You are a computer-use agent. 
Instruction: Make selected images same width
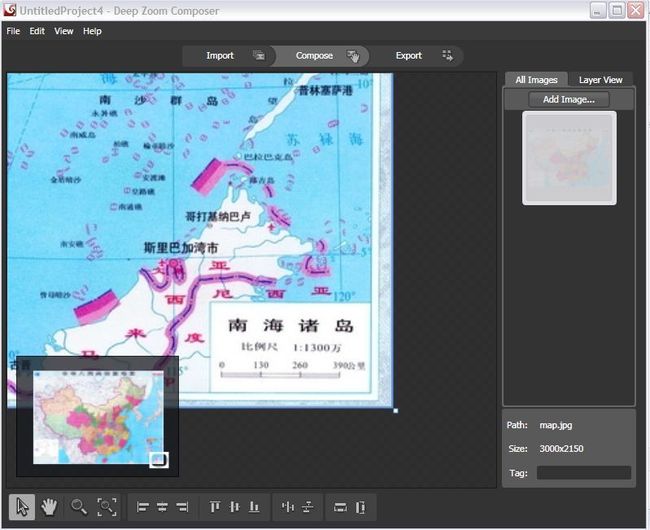pyautogui.click(x=341, y=507)
